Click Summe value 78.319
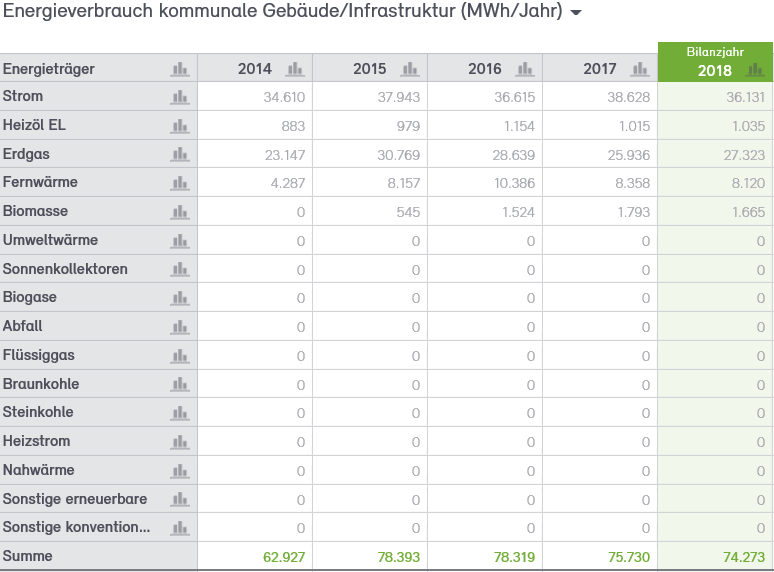The width and height of the screenshot is (774, 572). click(x=514, y=557)
